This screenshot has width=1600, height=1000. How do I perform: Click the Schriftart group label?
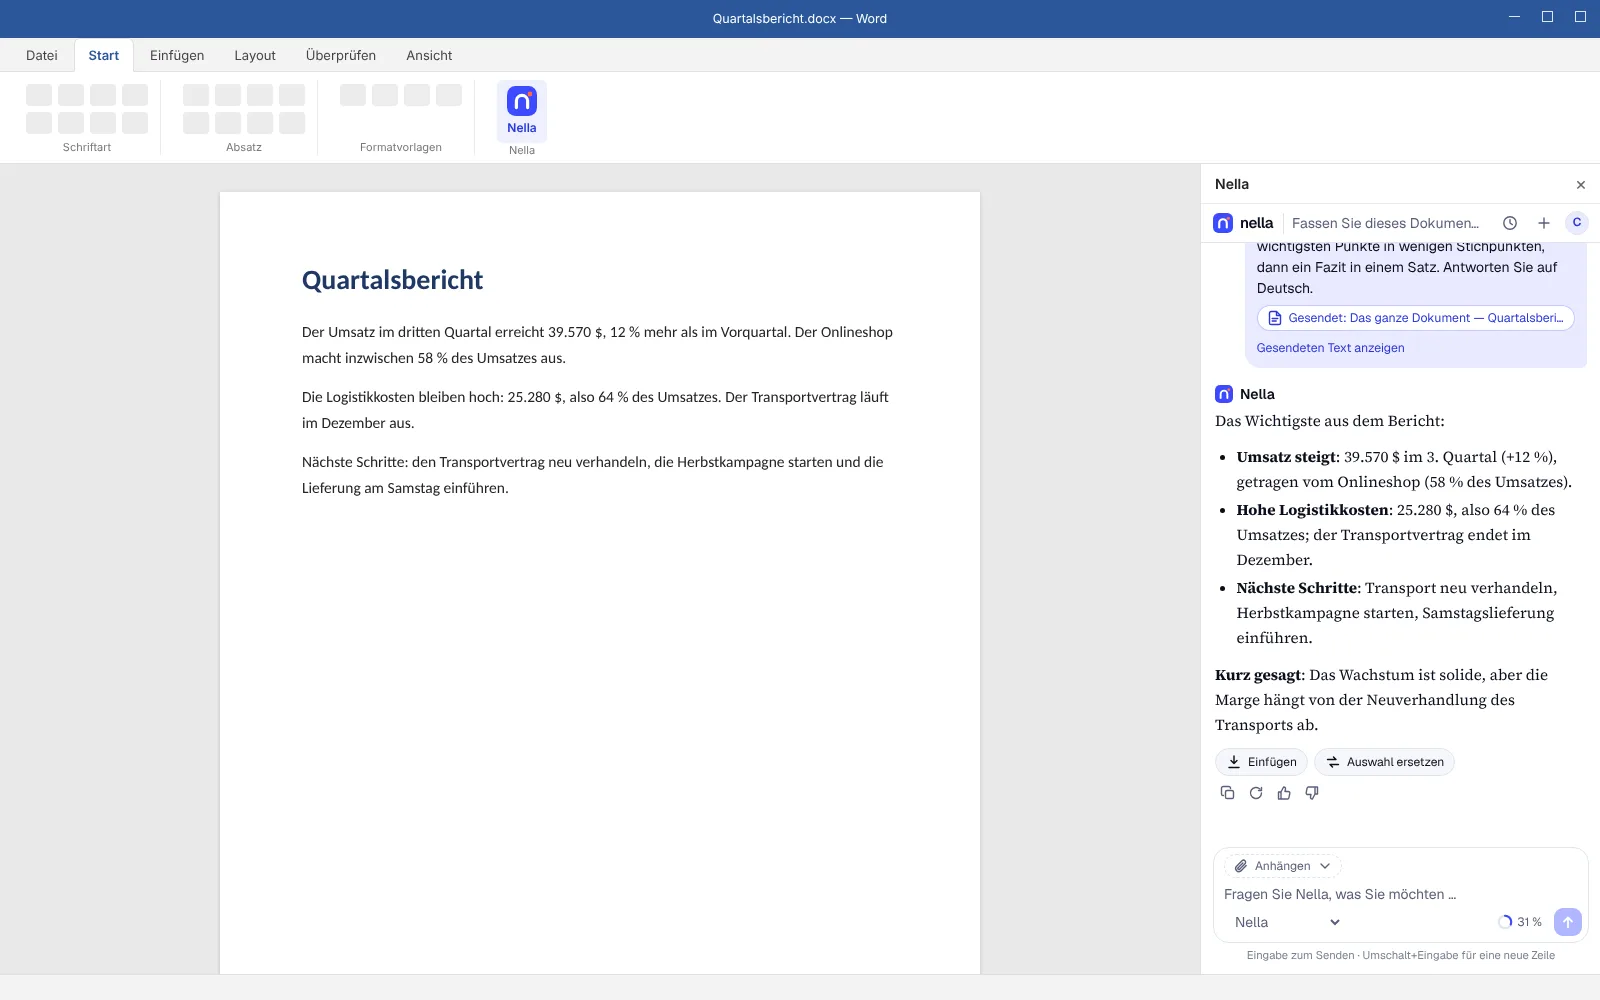[87, 147]
